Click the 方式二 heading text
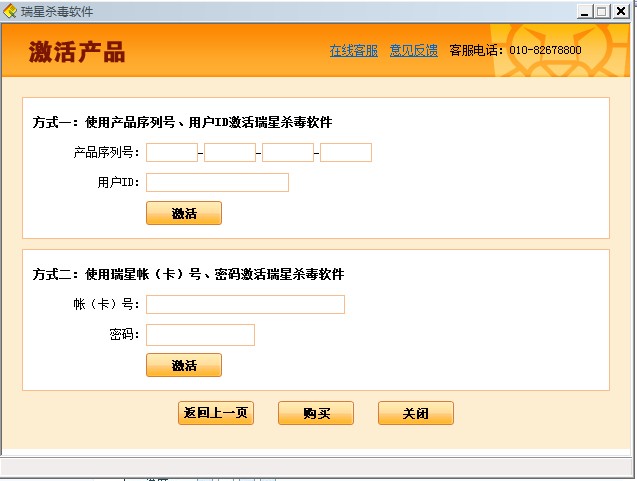 (188, 274)
